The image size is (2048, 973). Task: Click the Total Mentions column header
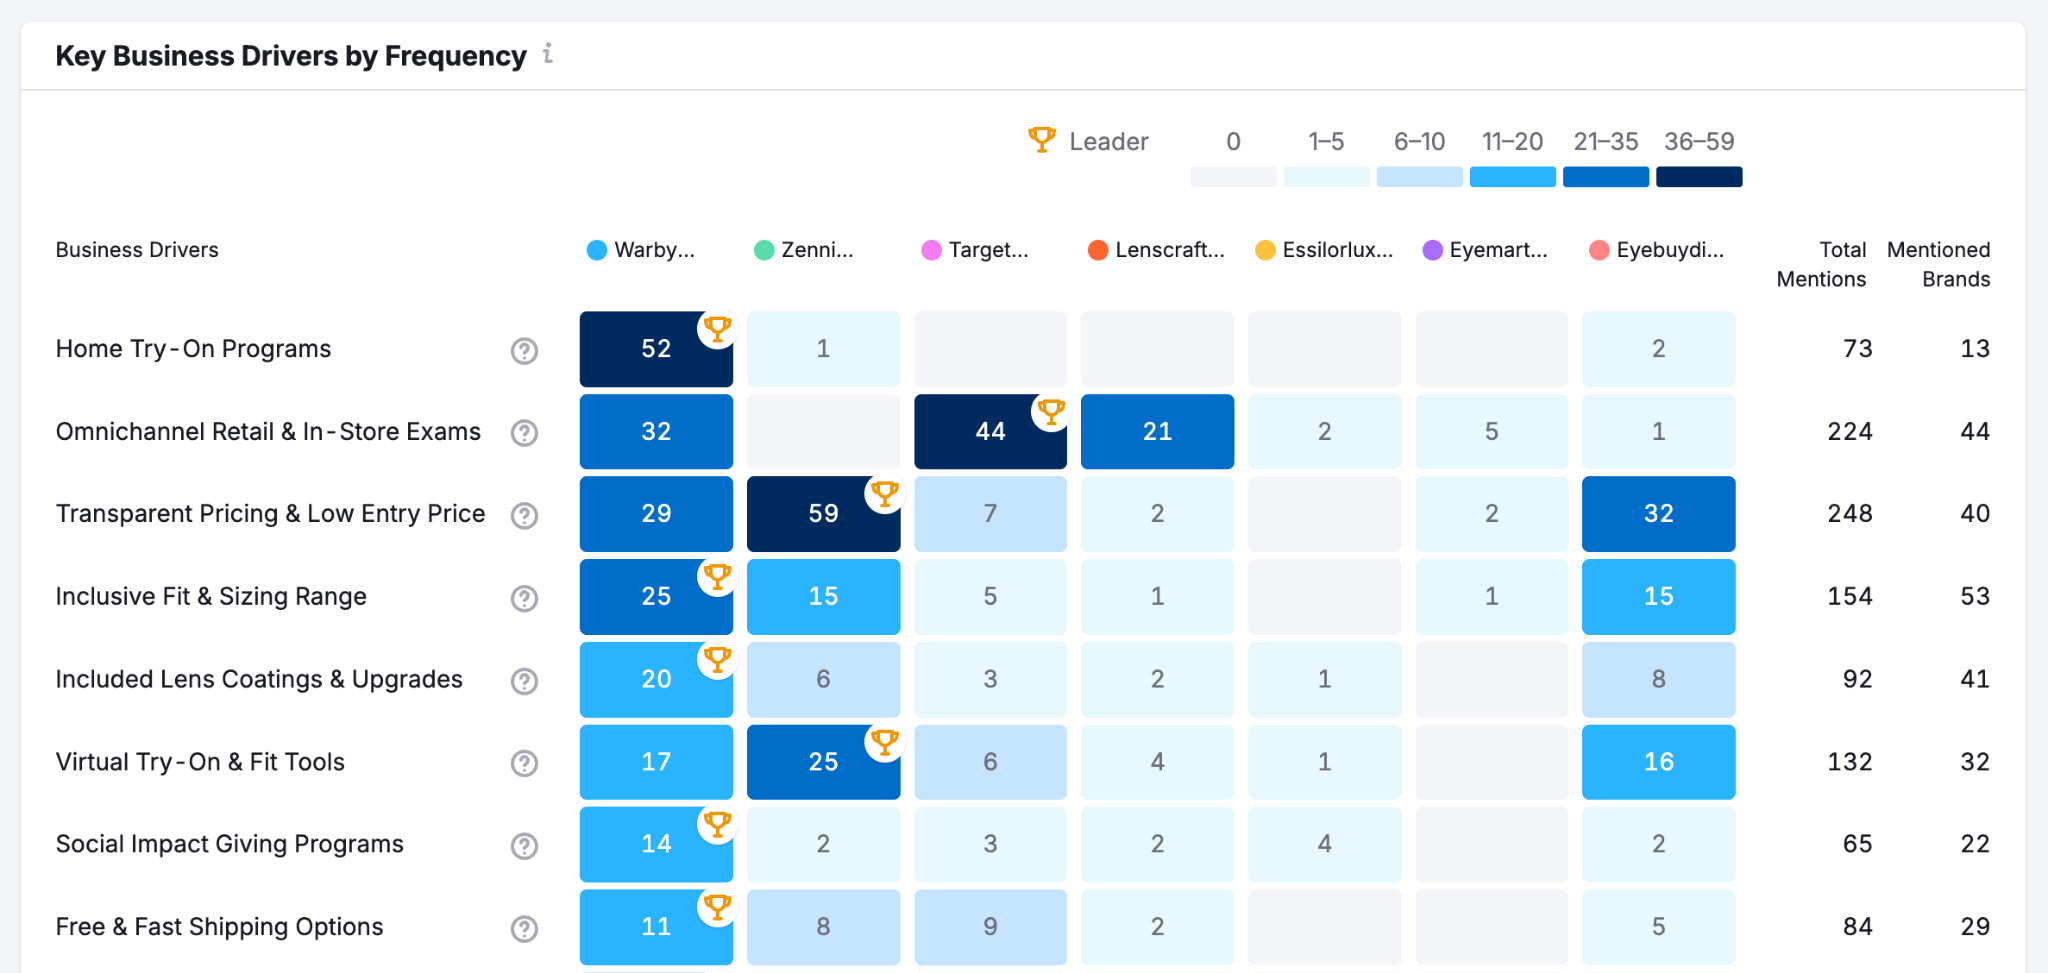(1821, 264)
